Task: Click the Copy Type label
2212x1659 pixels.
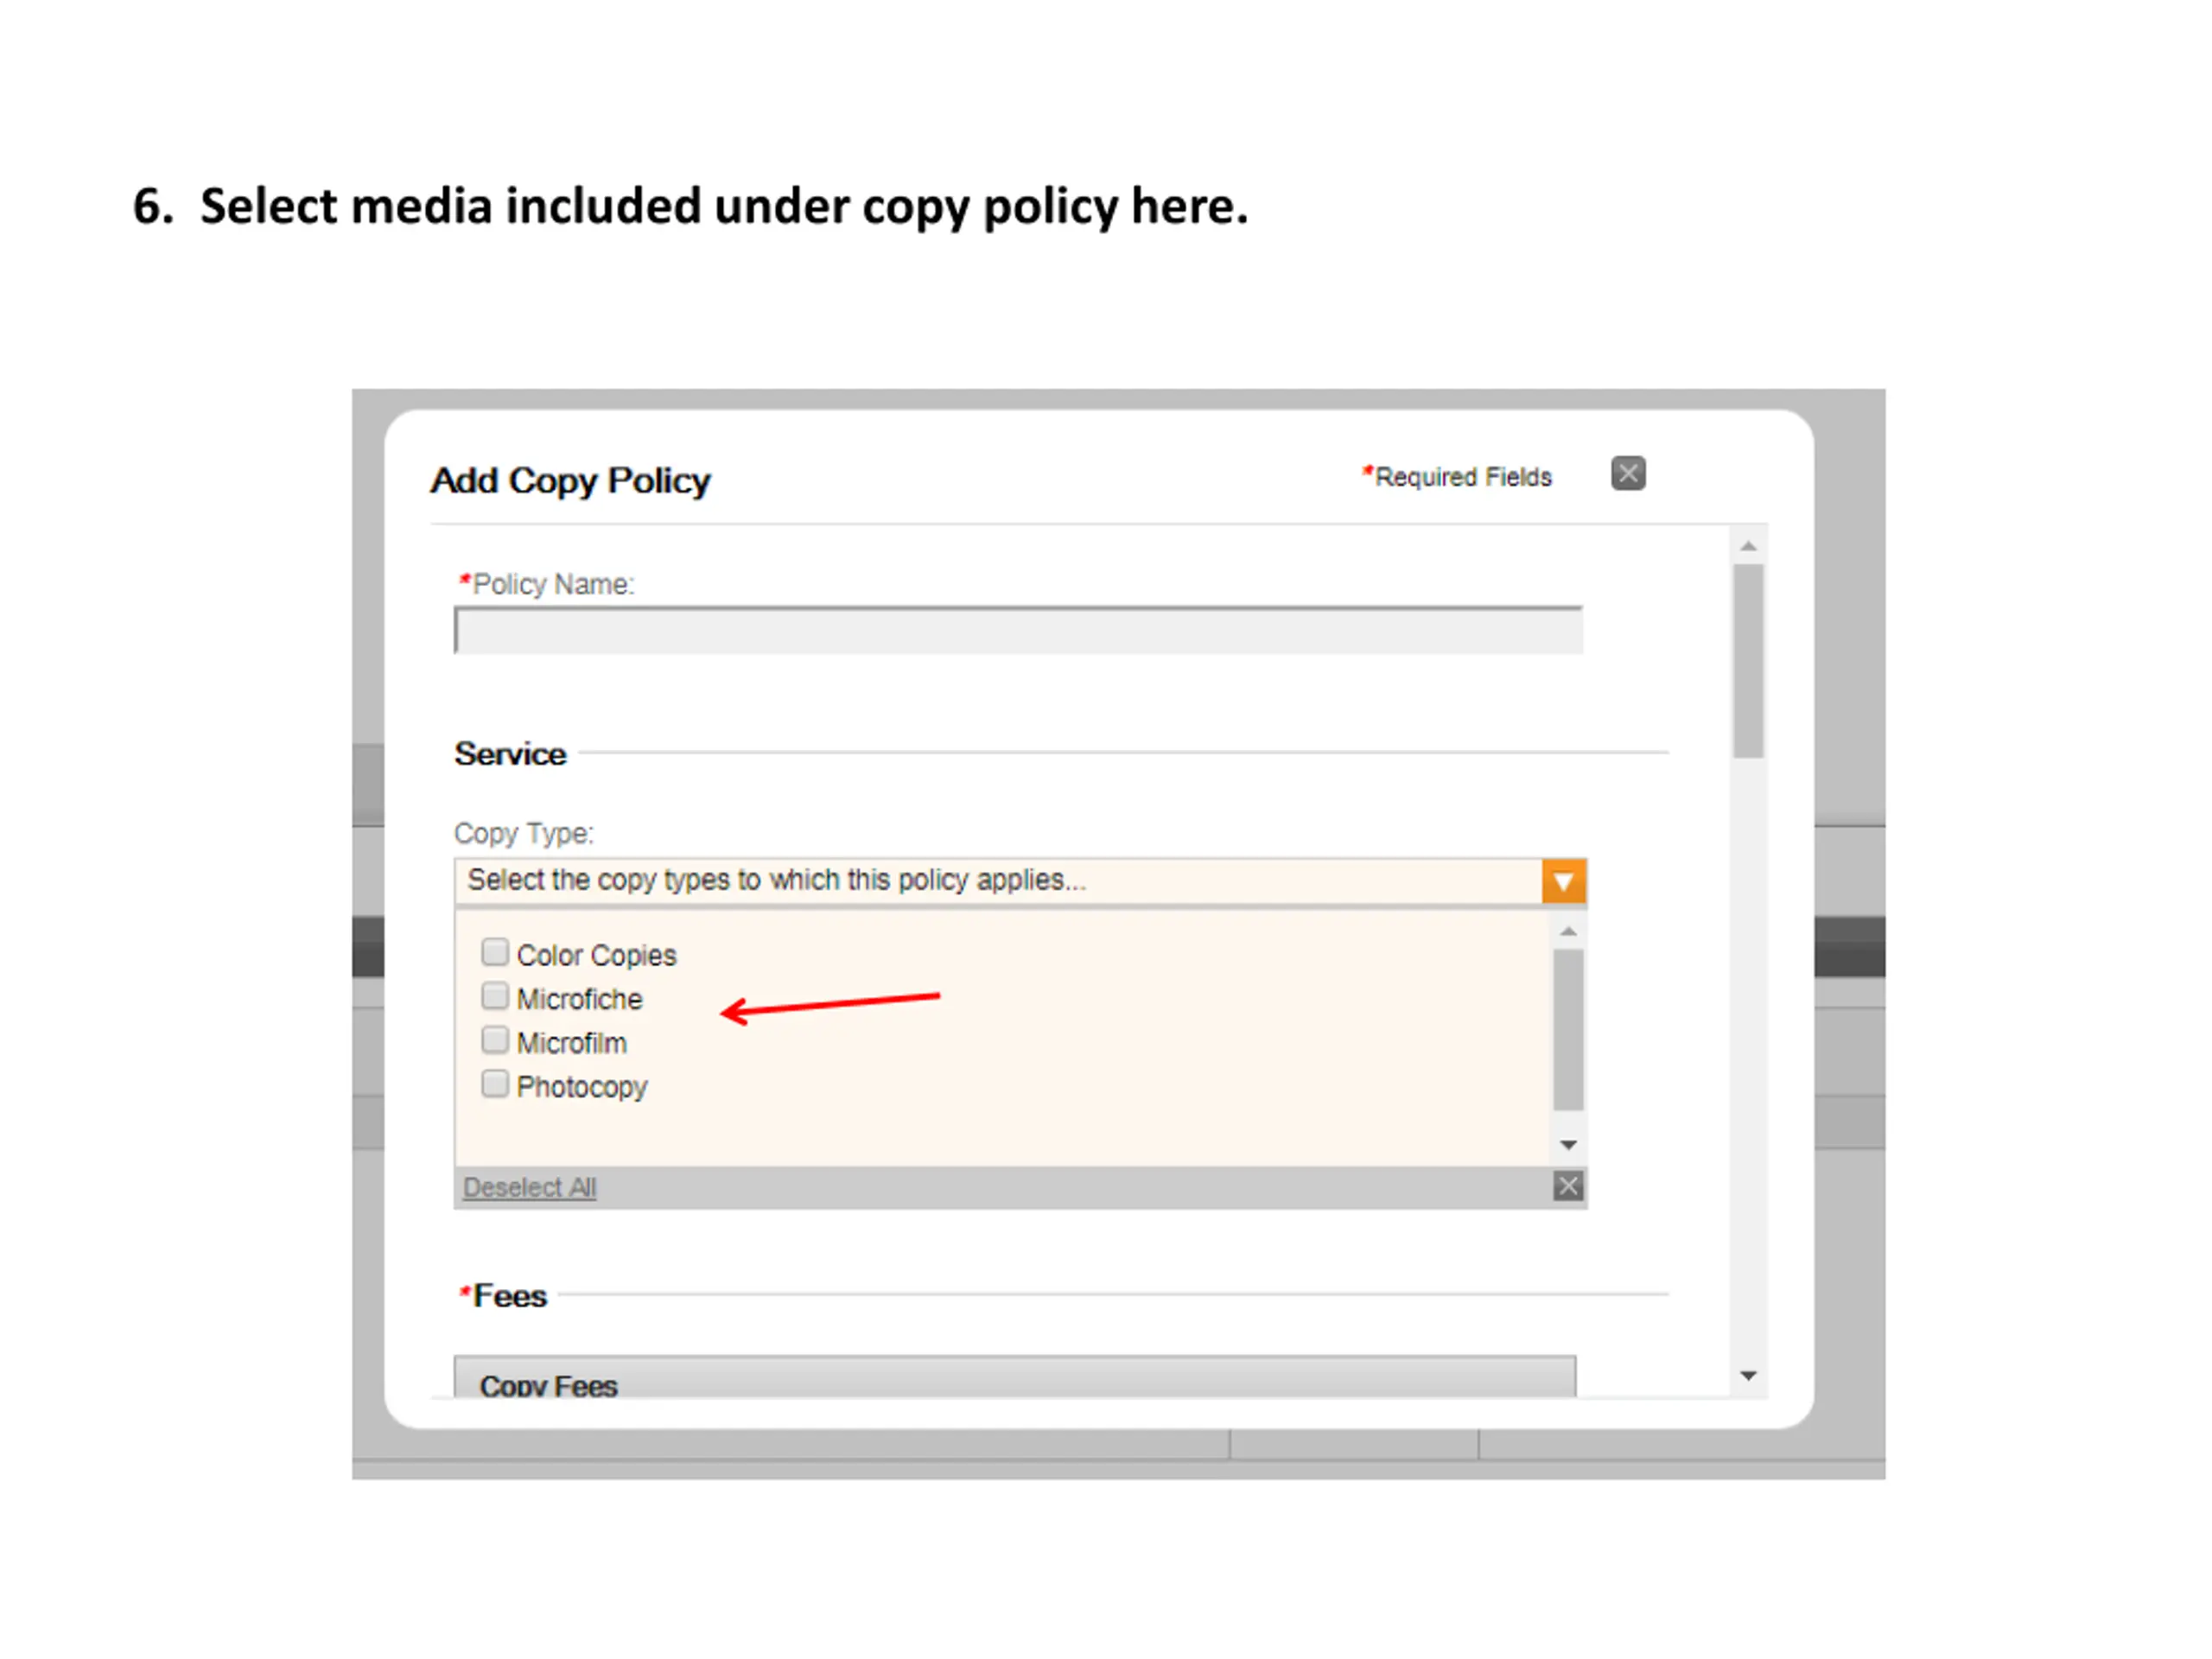Action: [x=524, y=834]
